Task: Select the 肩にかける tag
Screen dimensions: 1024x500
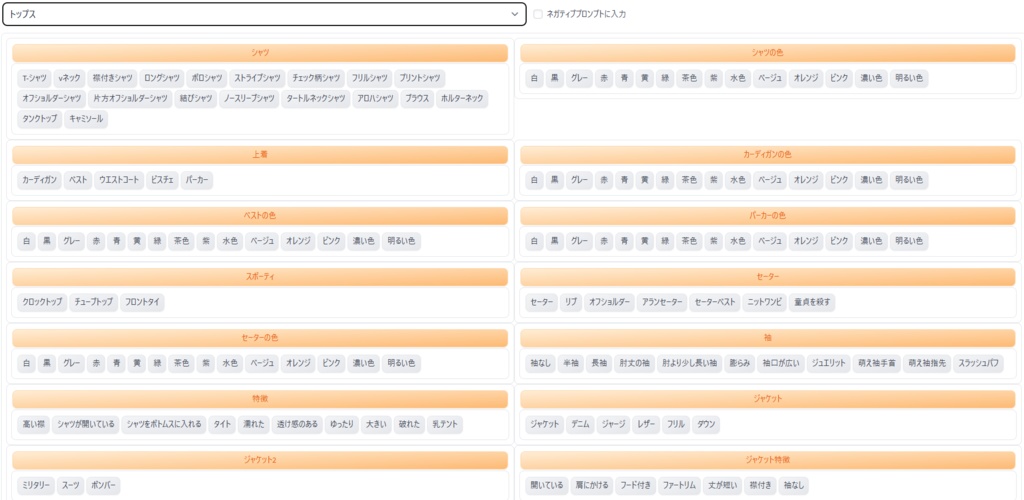Action: [x=591, y=486]
